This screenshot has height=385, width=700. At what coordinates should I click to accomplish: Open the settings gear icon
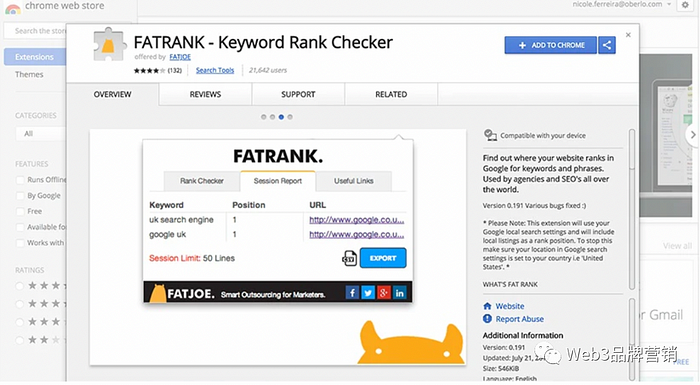tap(685, 5)
